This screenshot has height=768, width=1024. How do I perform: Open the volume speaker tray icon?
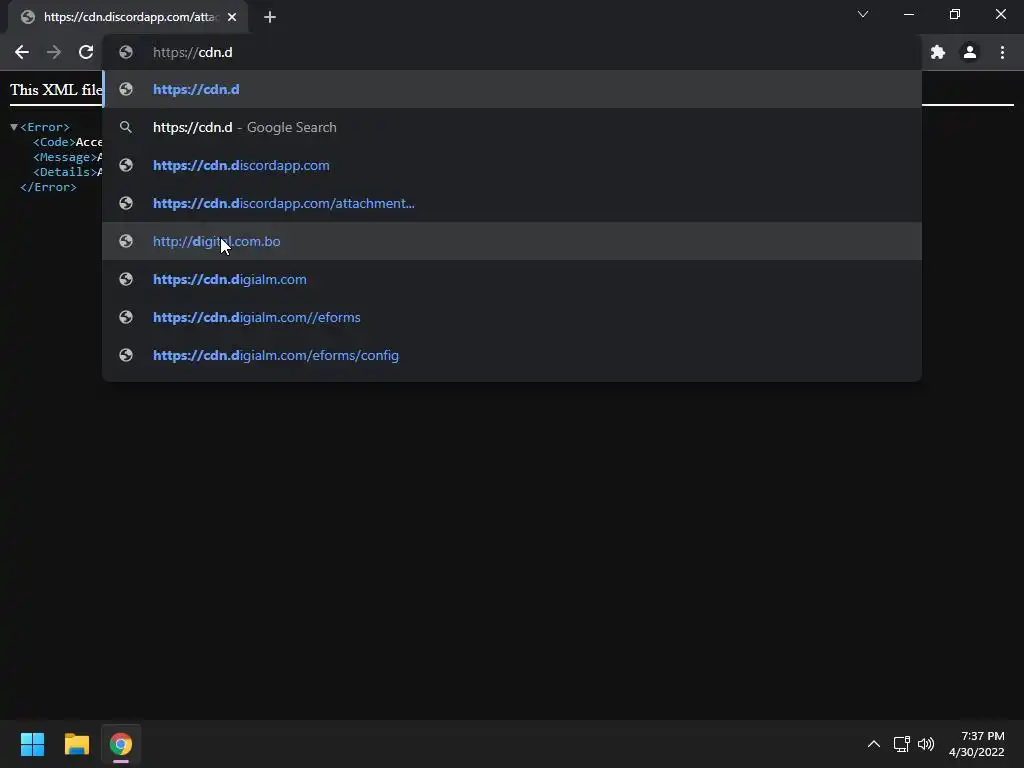pyautogui.click(x=926, y=744)
